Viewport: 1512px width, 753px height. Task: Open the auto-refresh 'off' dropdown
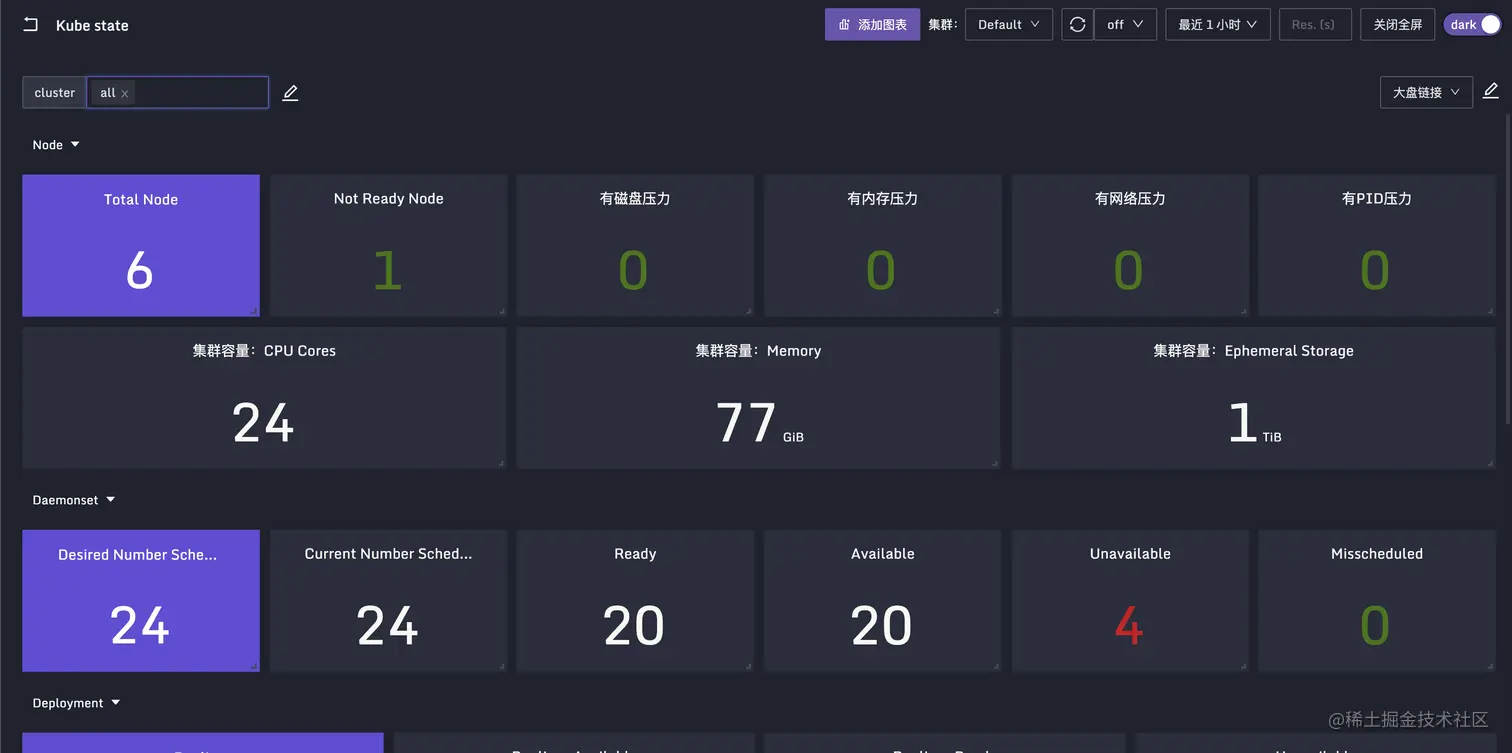1125,25
